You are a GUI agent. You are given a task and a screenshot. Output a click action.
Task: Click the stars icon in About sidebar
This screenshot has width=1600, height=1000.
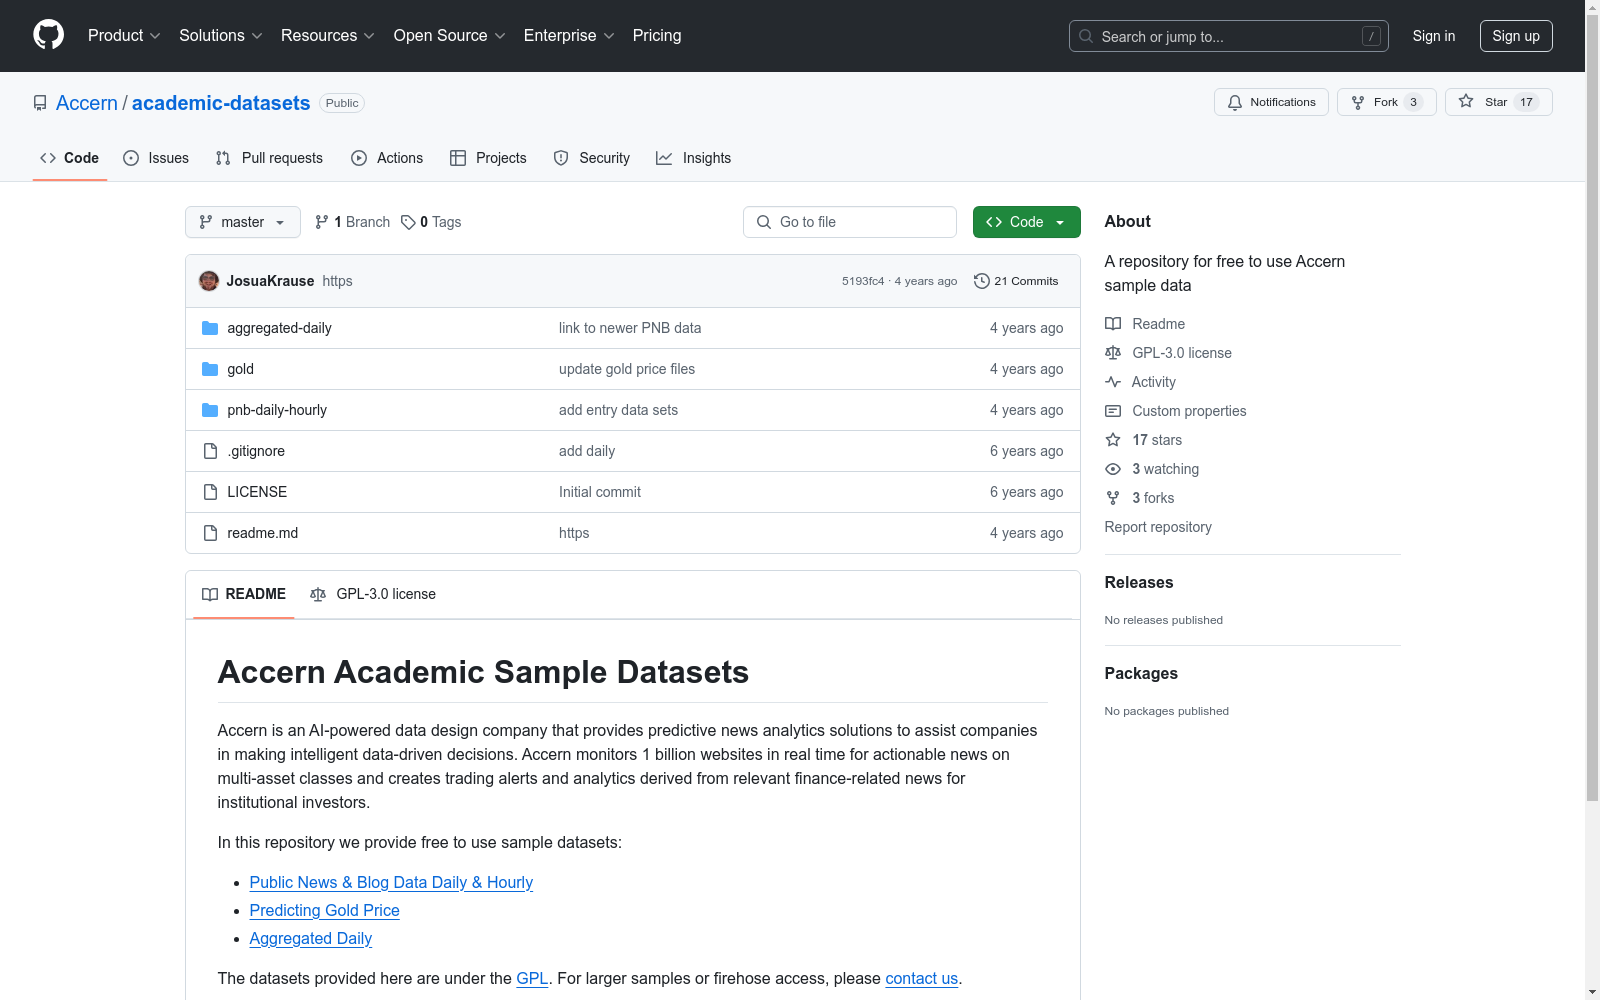click(1113, 440)
